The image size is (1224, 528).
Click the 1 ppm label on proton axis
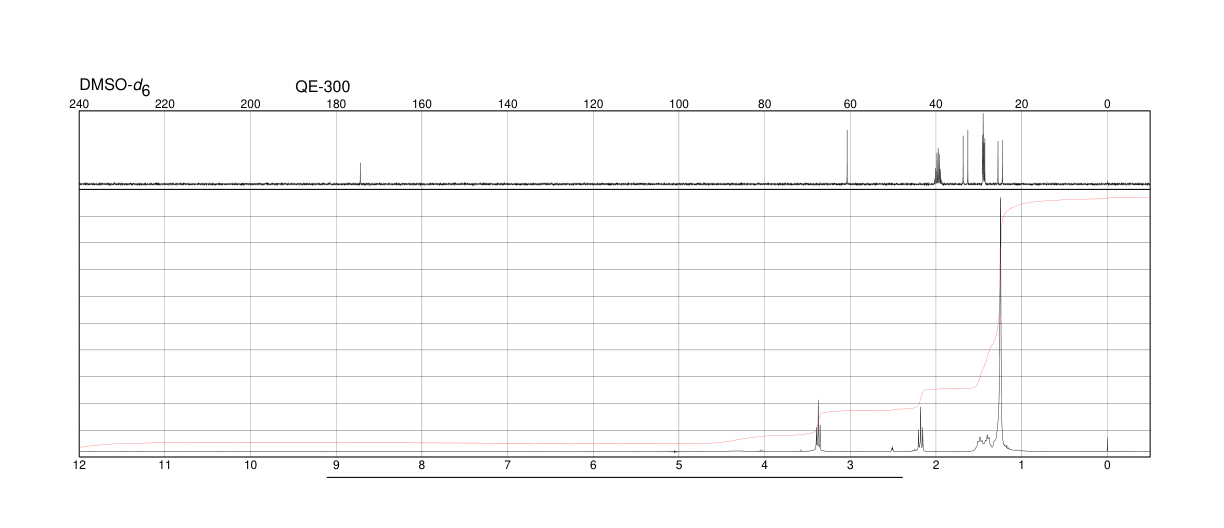(1021, 465)
